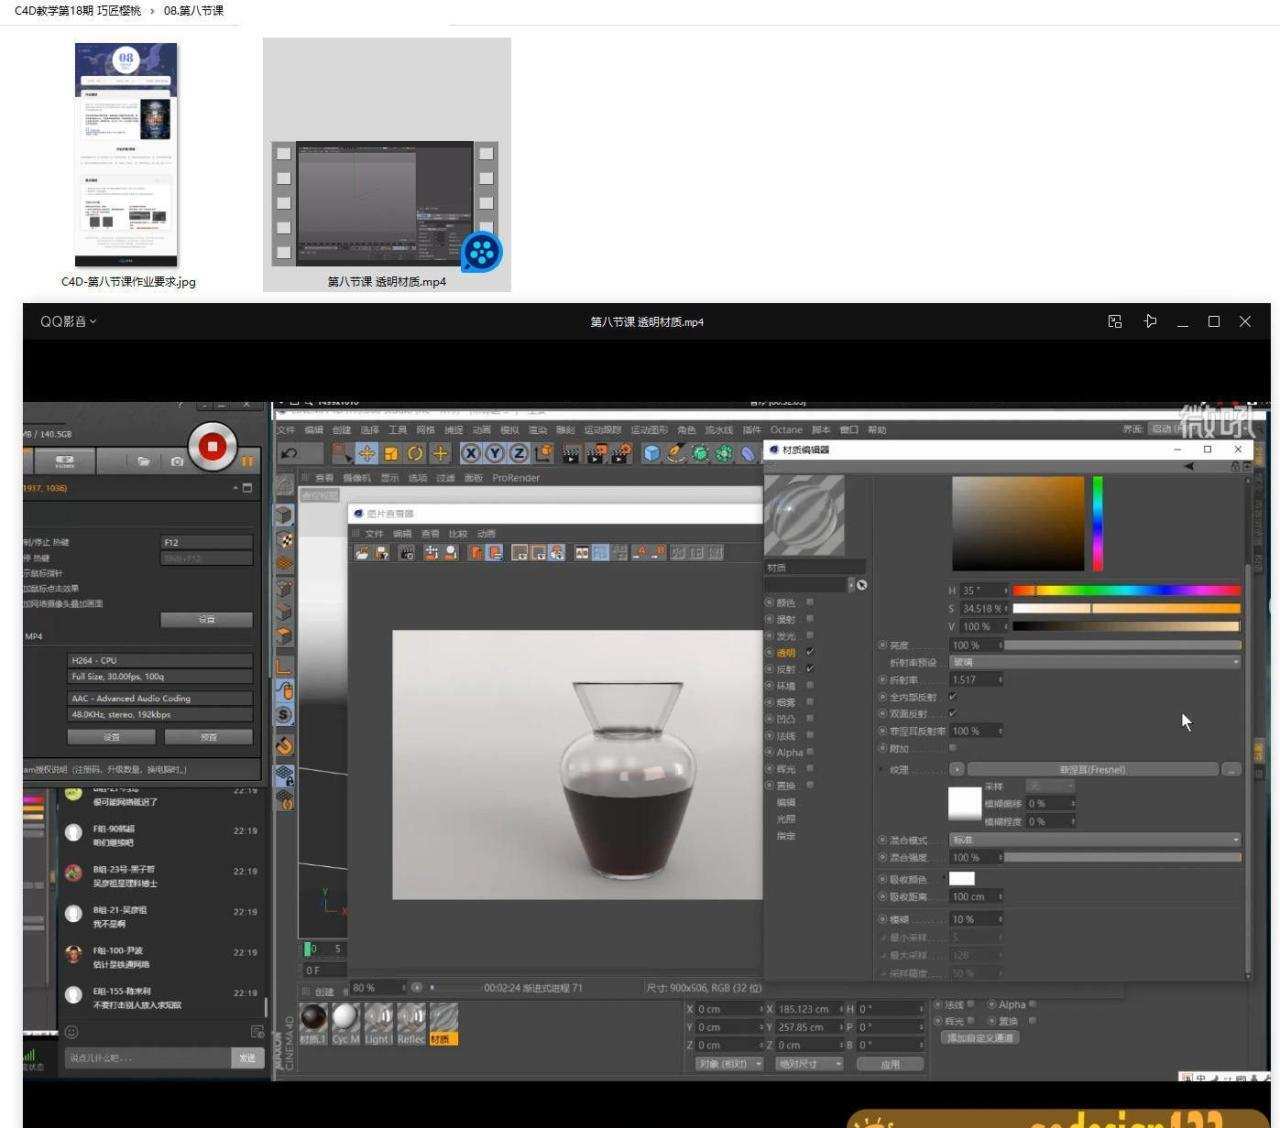Click the 添加自定义通道 button
Viewport: 1280px width, 1128px height.
coord(981,1038)
